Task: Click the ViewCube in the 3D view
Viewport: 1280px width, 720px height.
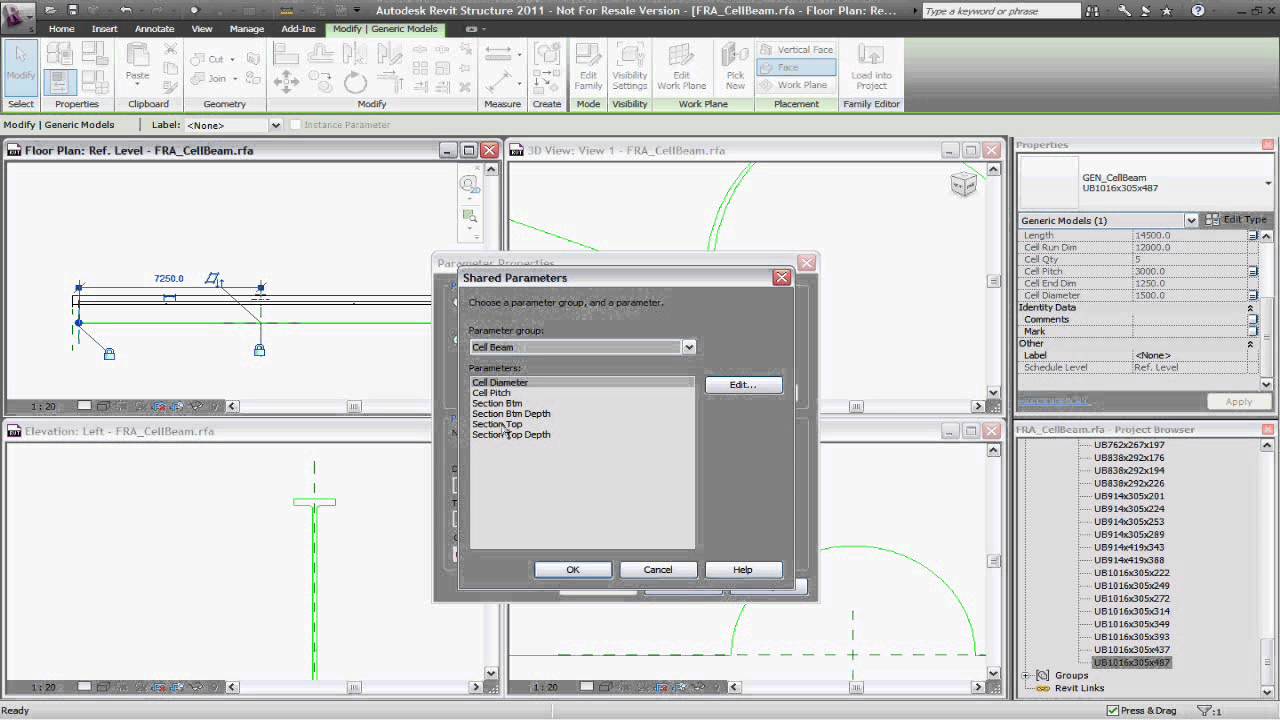Action: (963, 184)
